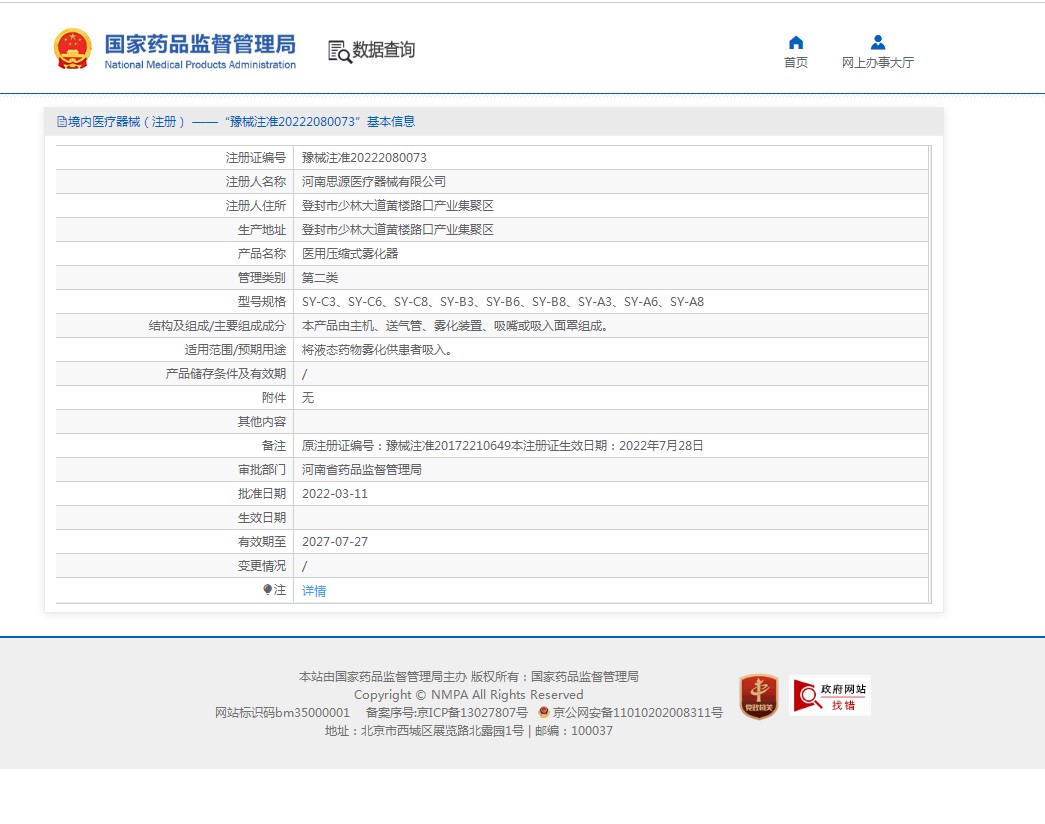Click the 网上办事大厅 person icon

(x=878, y=42)
